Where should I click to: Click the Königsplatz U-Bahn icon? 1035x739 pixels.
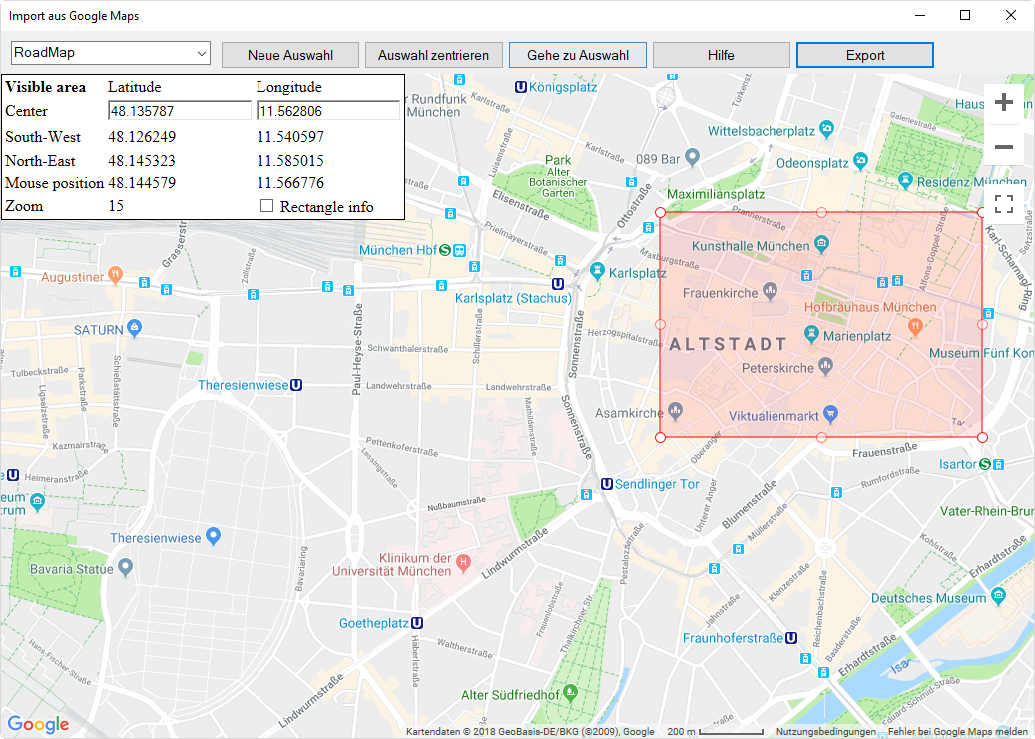[x=521, y=87]
